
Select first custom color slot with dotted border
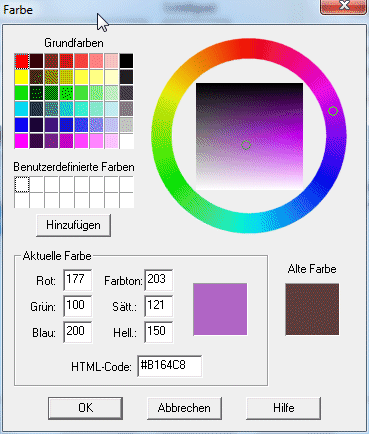pyautogui.click(x=22, y=184)
